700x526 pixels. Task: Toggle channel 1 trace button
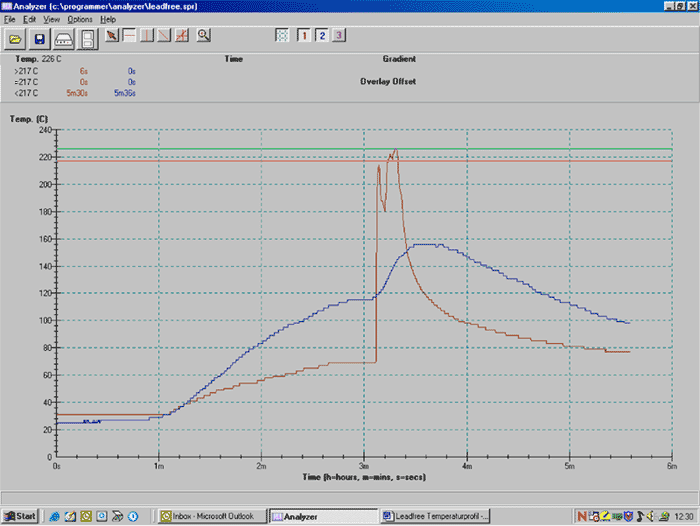[304, 35]
